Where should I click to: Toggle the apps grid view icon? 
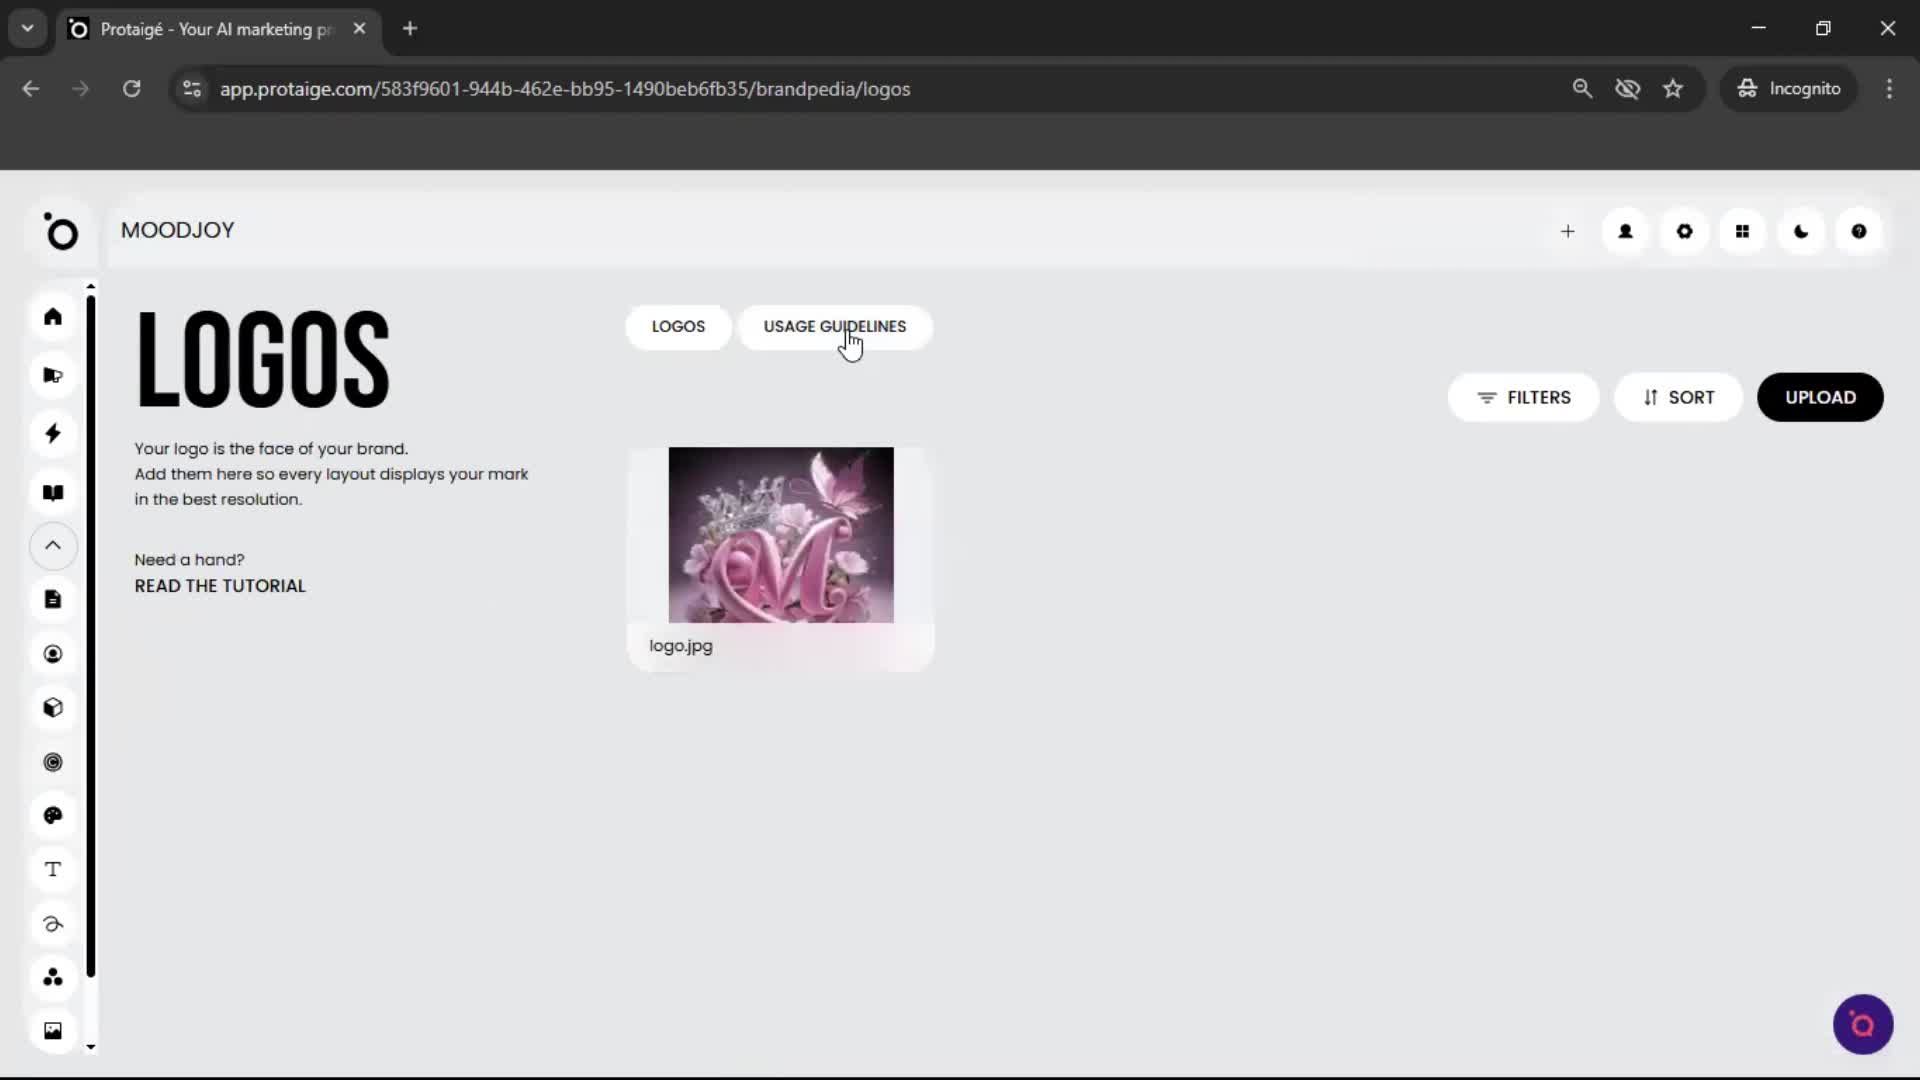[1743, 231]
